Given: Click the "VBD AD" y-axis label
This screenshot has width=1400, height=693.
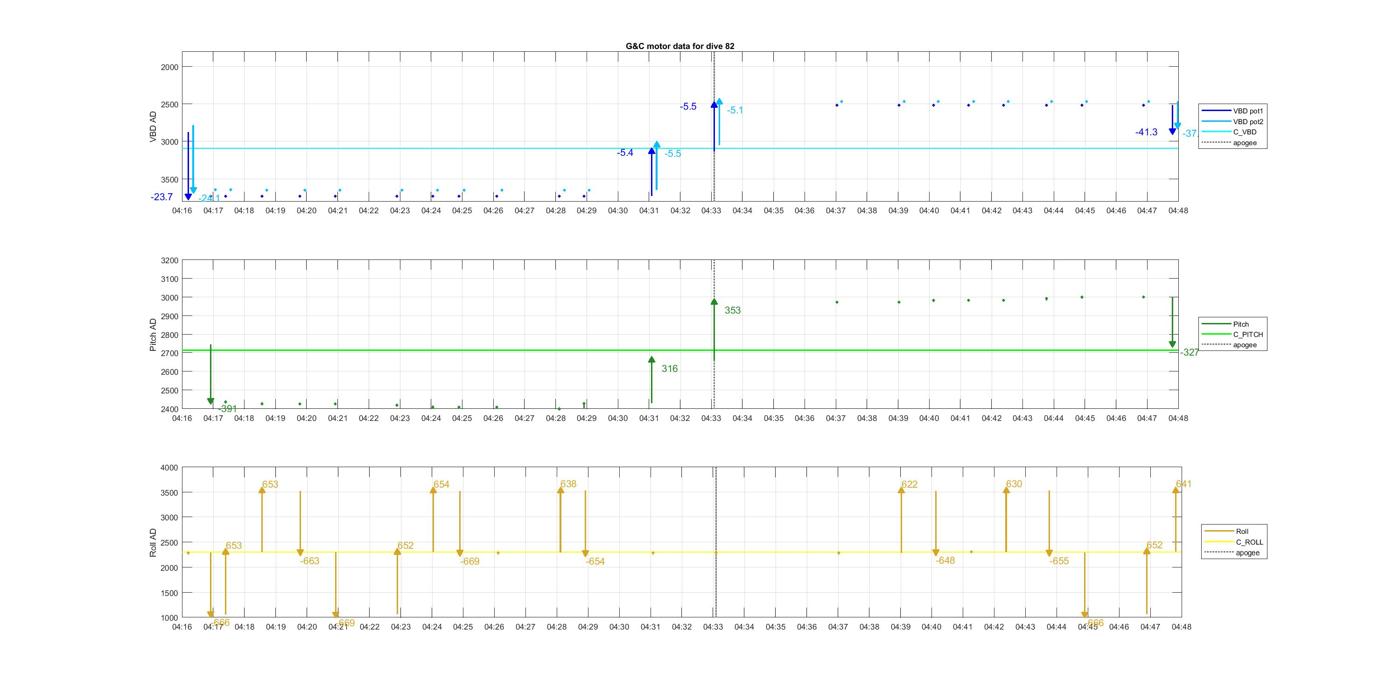Looking at the screenshot, I should point(154,127).
